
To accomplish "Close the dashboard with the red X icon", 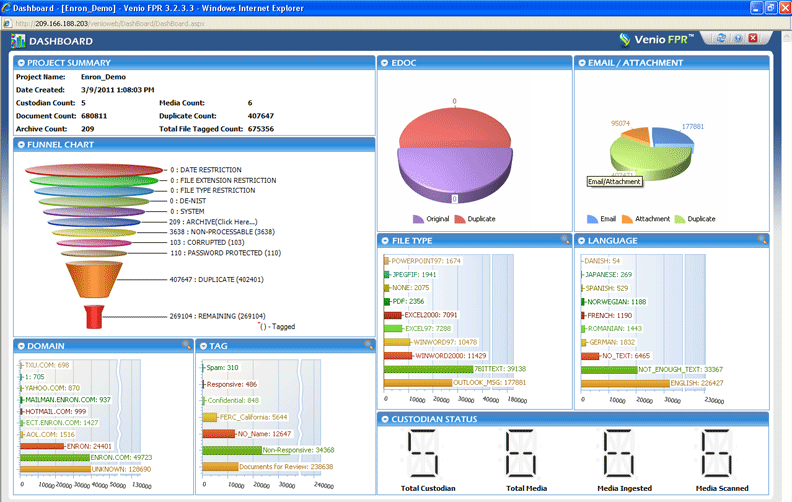I will [753, 38].
